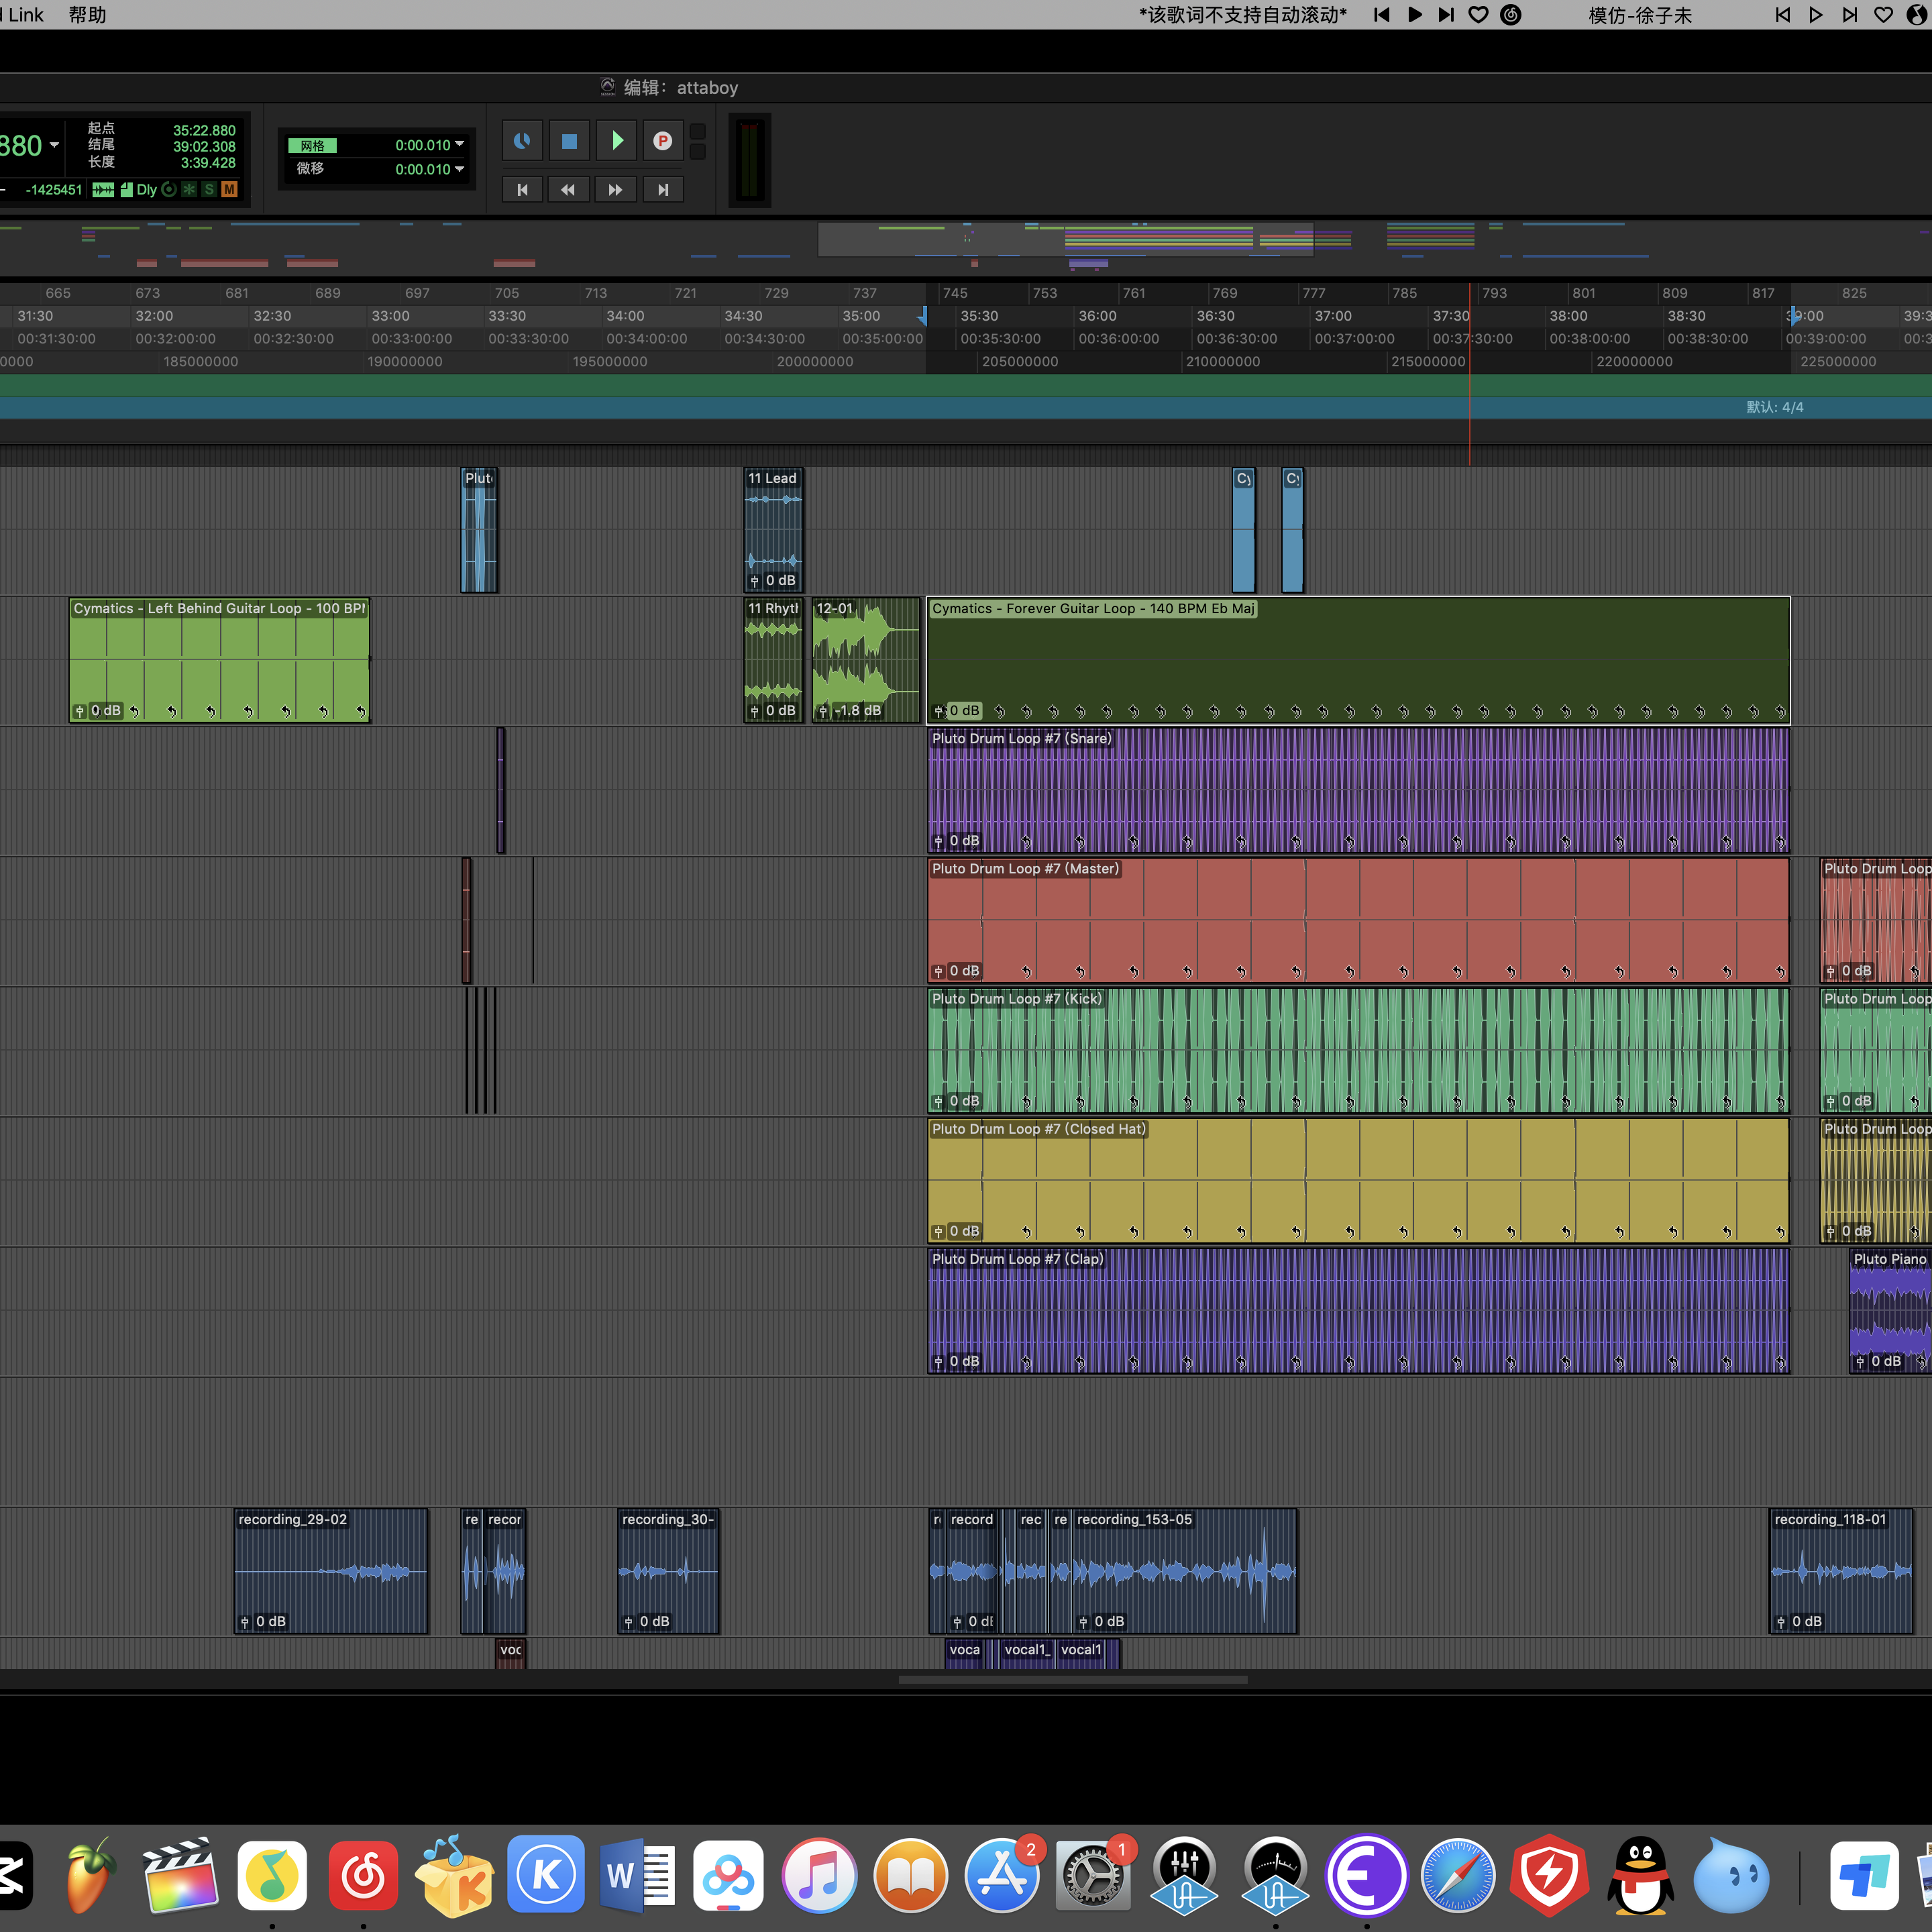Viewport: 1932px width, 1932px height.
Task: Open the purple LUNA app in Dock
Action: pos(1366,1876)
